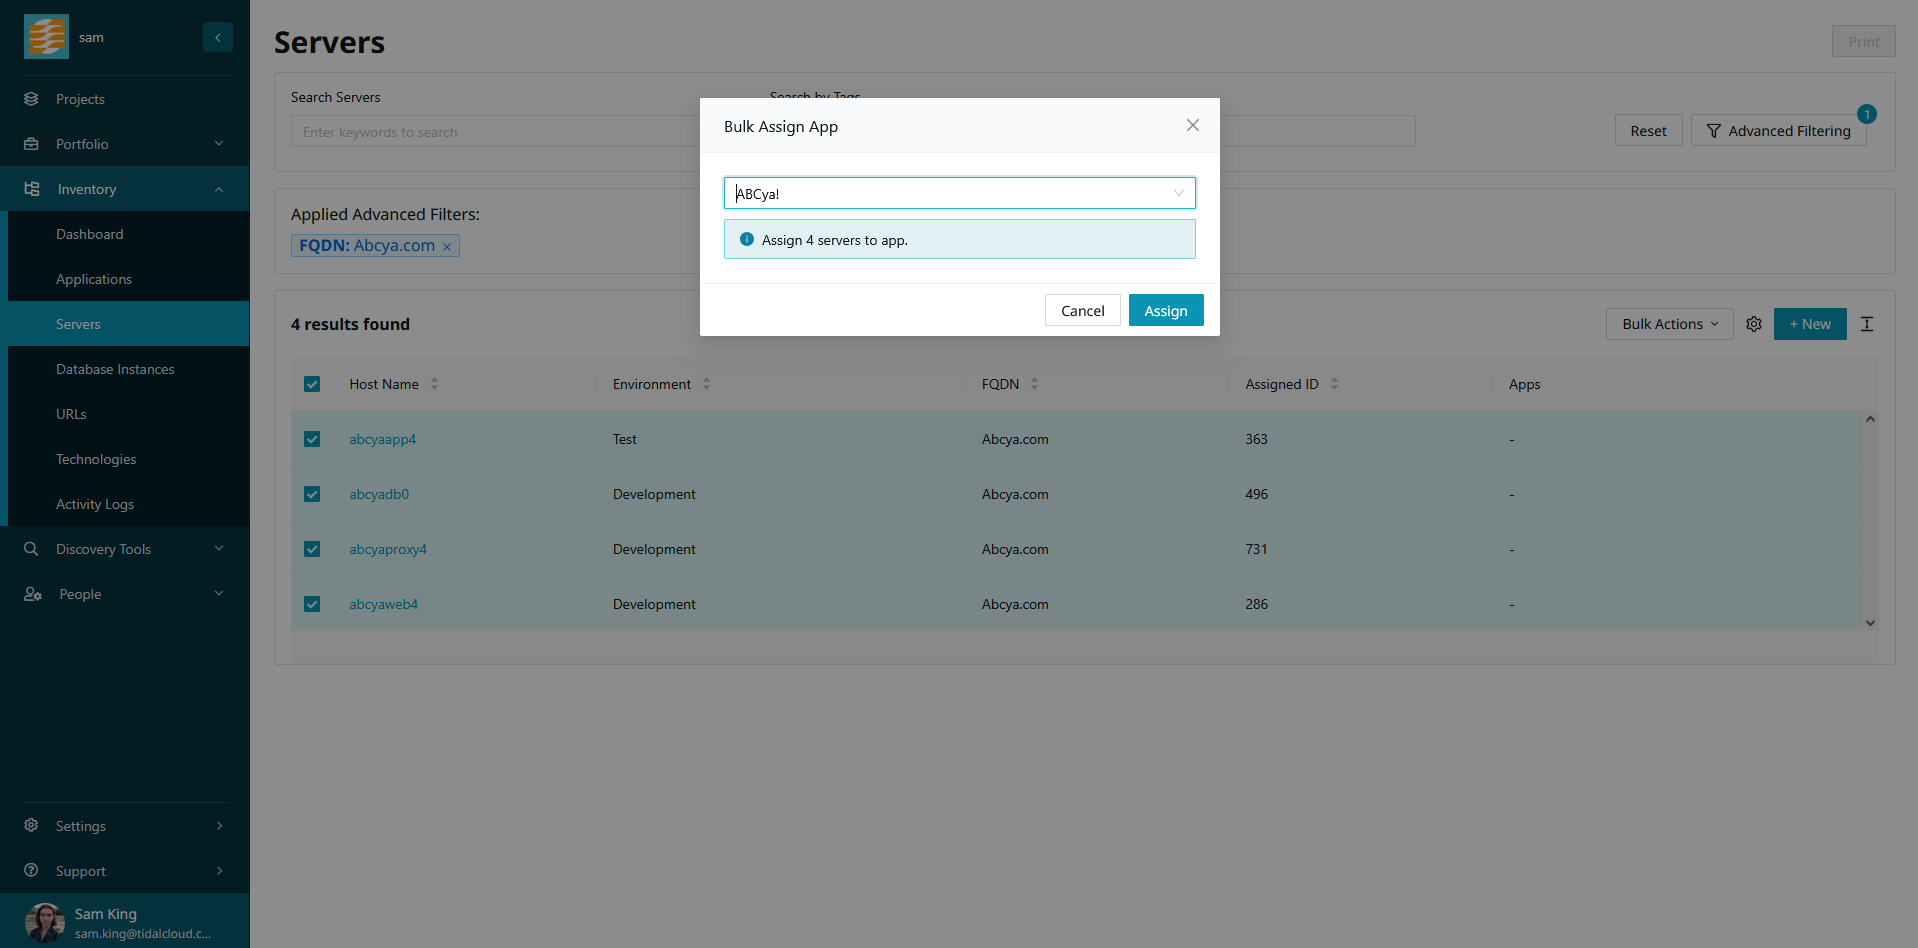Screen dimensions: 1918x948
Task: Click the Search Servers keyword input
Action: point(495,132)
